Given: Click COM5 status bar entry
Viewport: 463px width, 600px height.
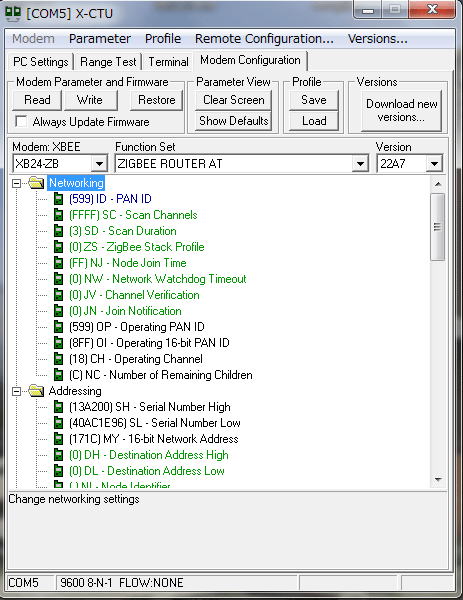Looking at the screenshot, I should click(31, 583).
